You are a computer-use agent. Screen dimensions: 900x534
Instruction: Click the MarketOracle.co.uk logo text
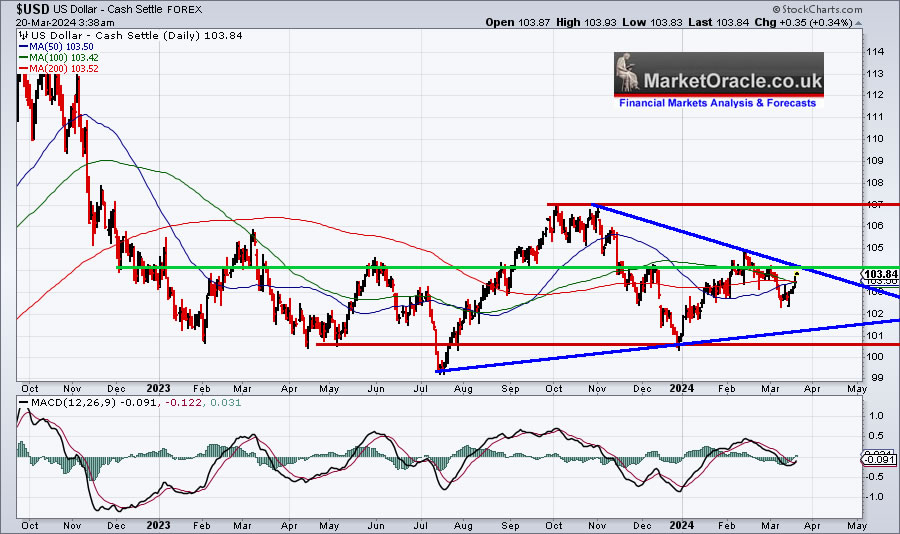click(x=734, y=80)
